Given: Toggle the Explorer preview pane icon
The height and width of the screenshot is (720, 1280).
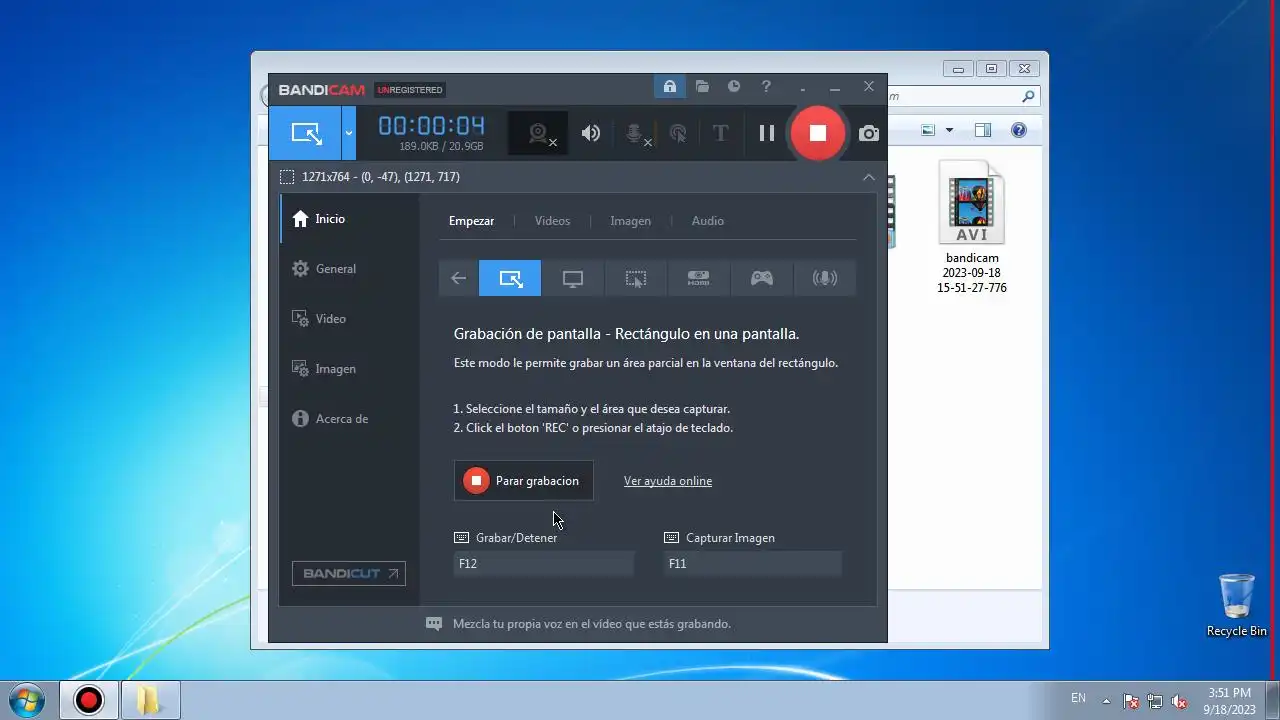Looking at the screenshot, I should point(983,130).
